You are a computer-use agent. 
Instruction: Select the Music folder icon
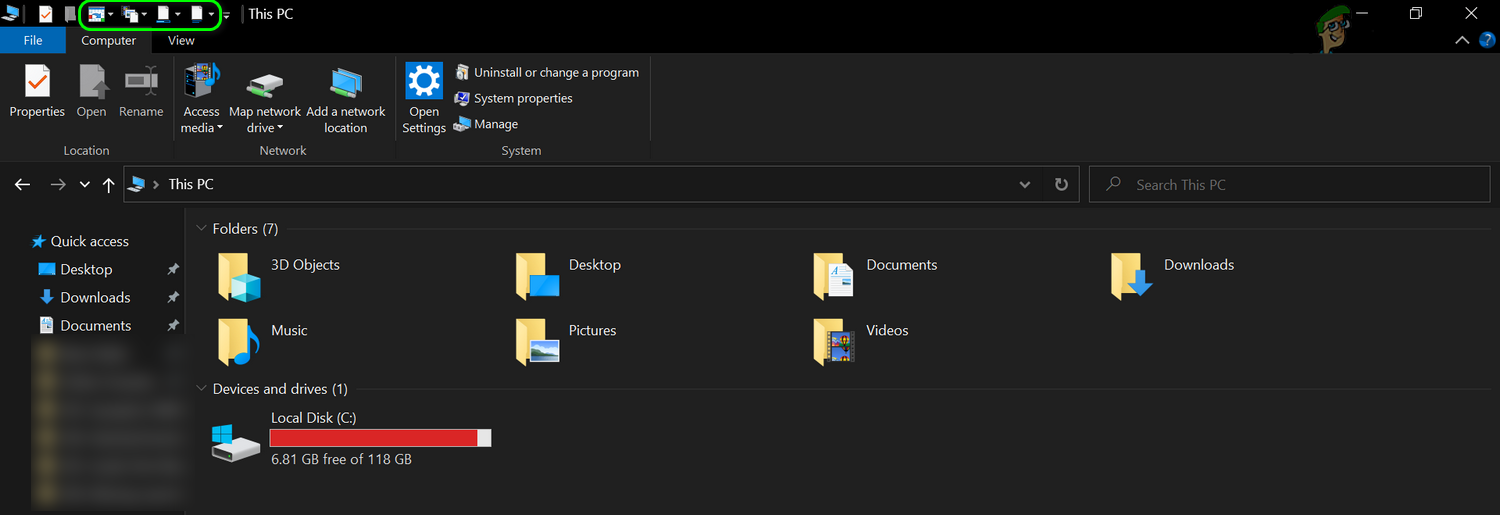(x=239, y=342)
